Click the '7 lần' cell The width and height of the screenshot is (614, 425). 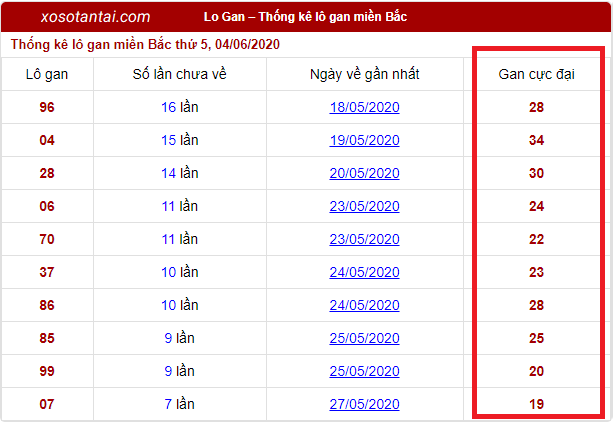tap(180, 404)
